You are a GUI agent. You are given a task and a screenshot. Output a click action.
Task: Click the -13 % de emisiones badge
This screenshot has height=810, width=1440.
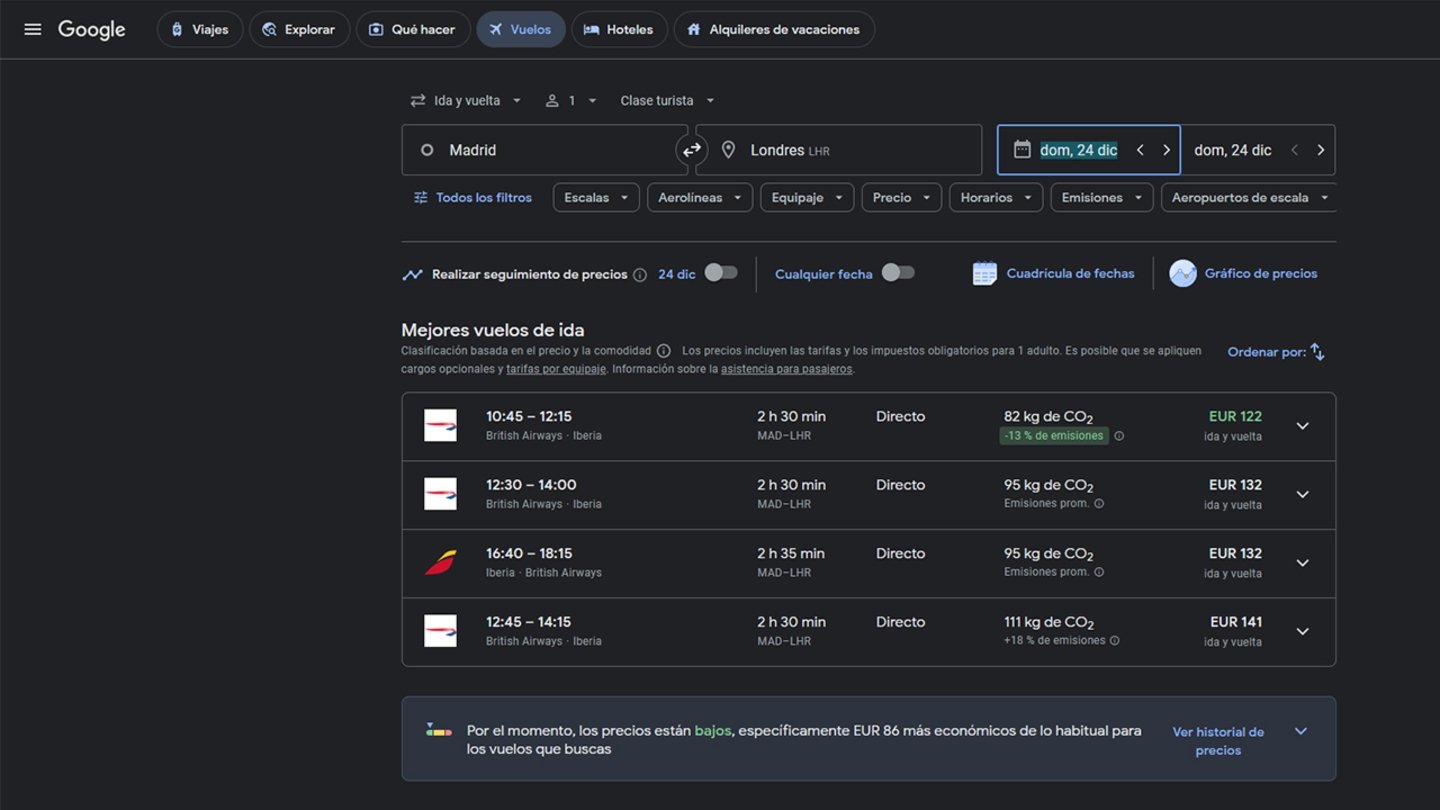[1054, 436]
